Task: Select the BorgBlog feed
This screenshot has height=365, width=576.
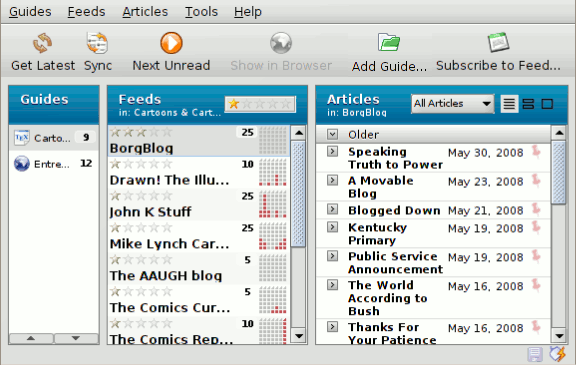Action: click(x=199, y=141)
